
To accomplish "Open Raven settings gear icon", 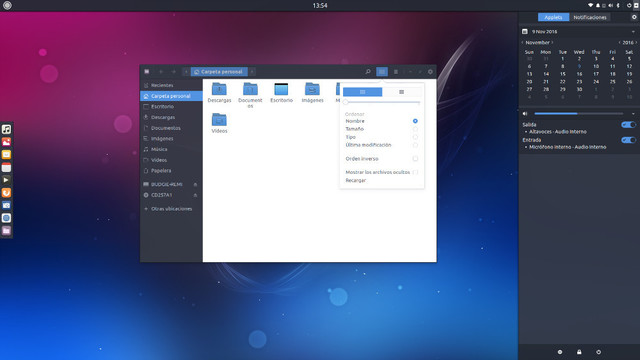I will (634, 17).
